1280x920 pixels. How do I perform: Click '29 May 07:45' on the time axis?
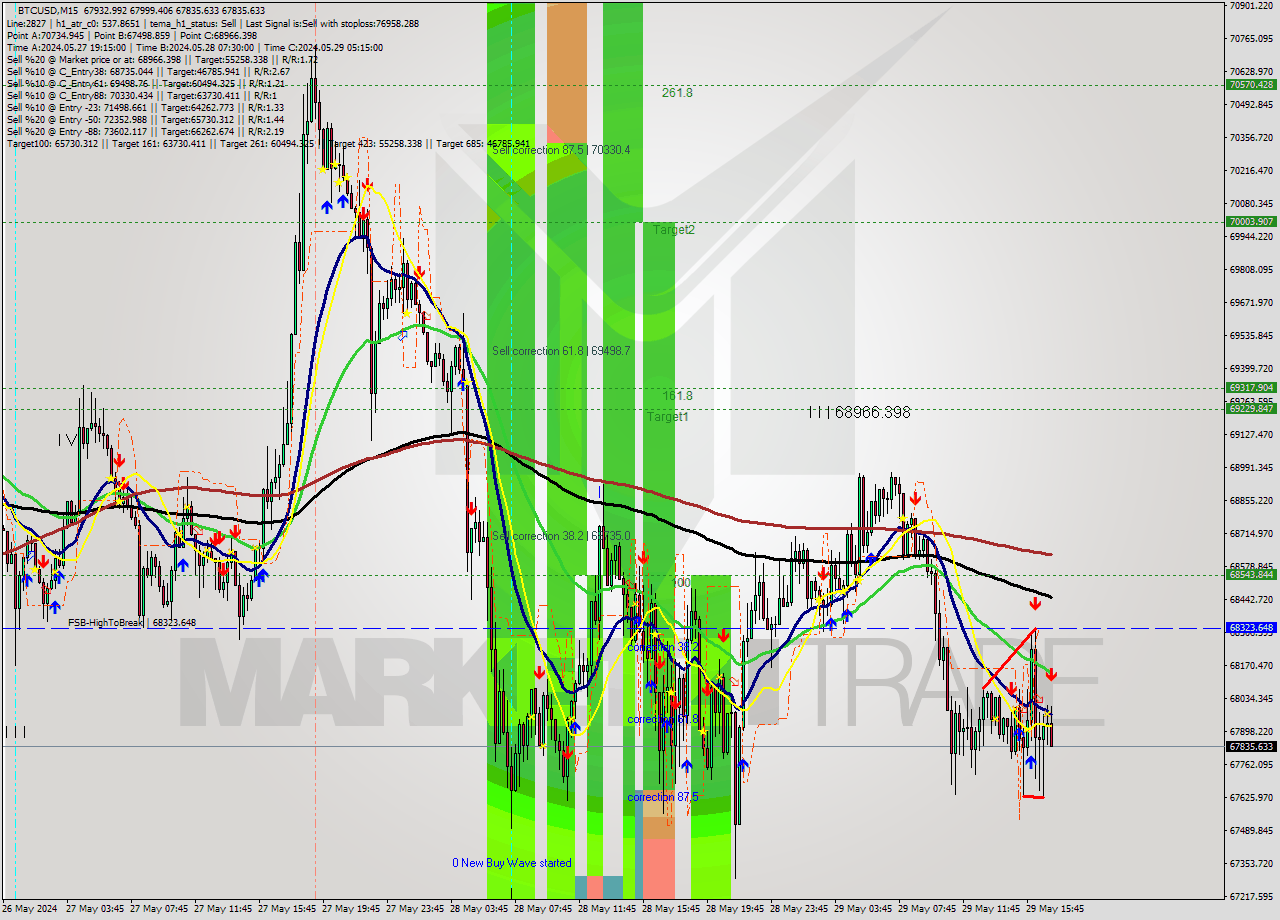click(927, 909)
